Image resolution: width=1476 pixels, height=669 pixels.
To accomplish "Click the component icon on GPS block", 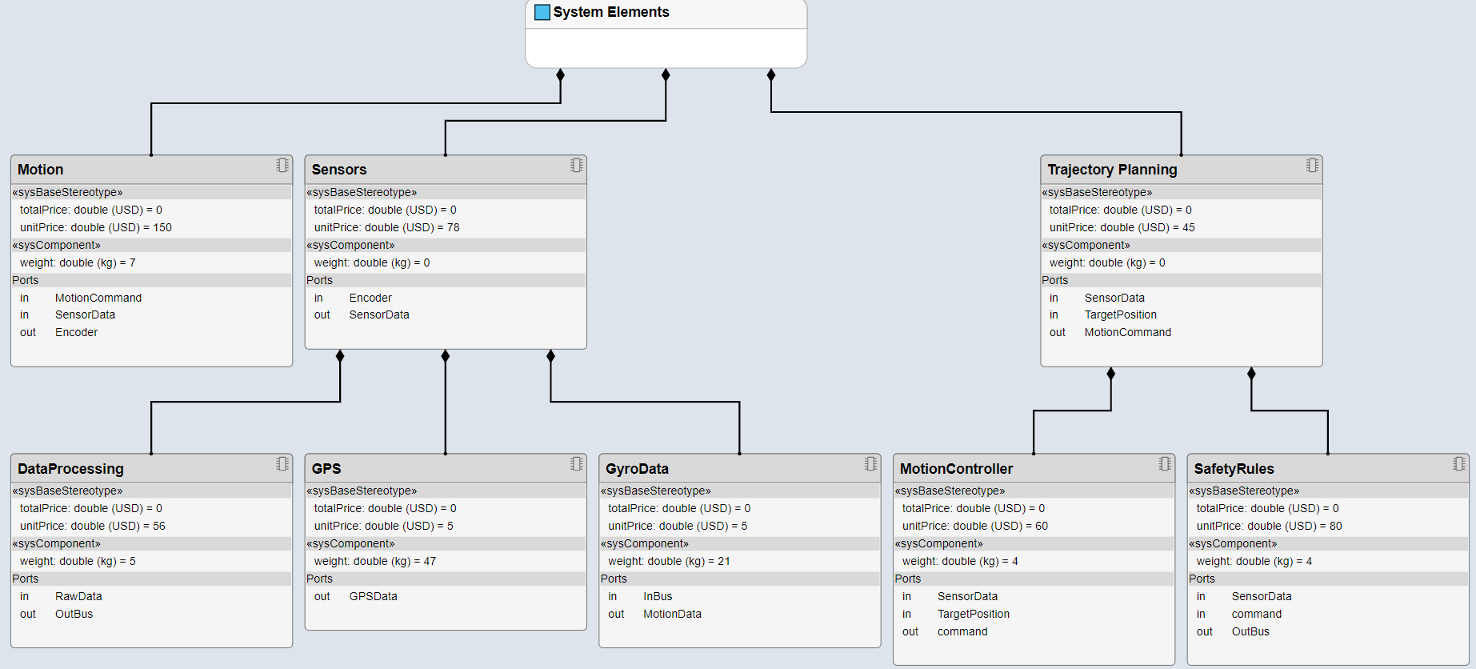I will pos(577,464).
